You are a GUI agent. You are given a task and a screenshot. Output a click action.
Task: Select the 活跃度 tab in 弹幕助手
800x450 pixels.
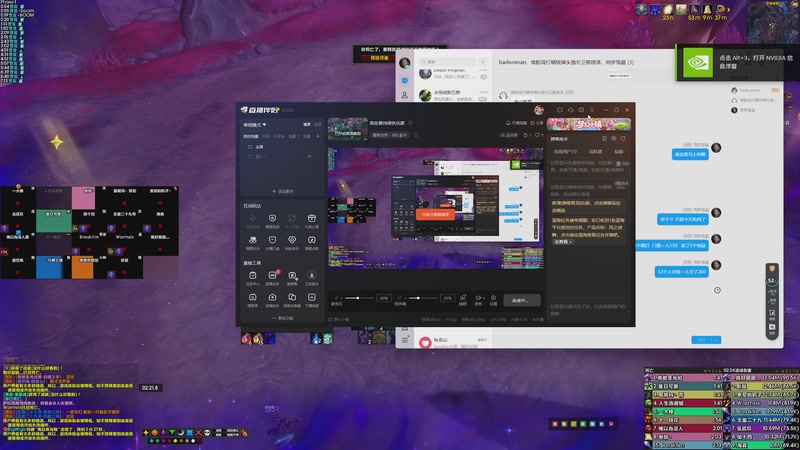pos(595,152)
